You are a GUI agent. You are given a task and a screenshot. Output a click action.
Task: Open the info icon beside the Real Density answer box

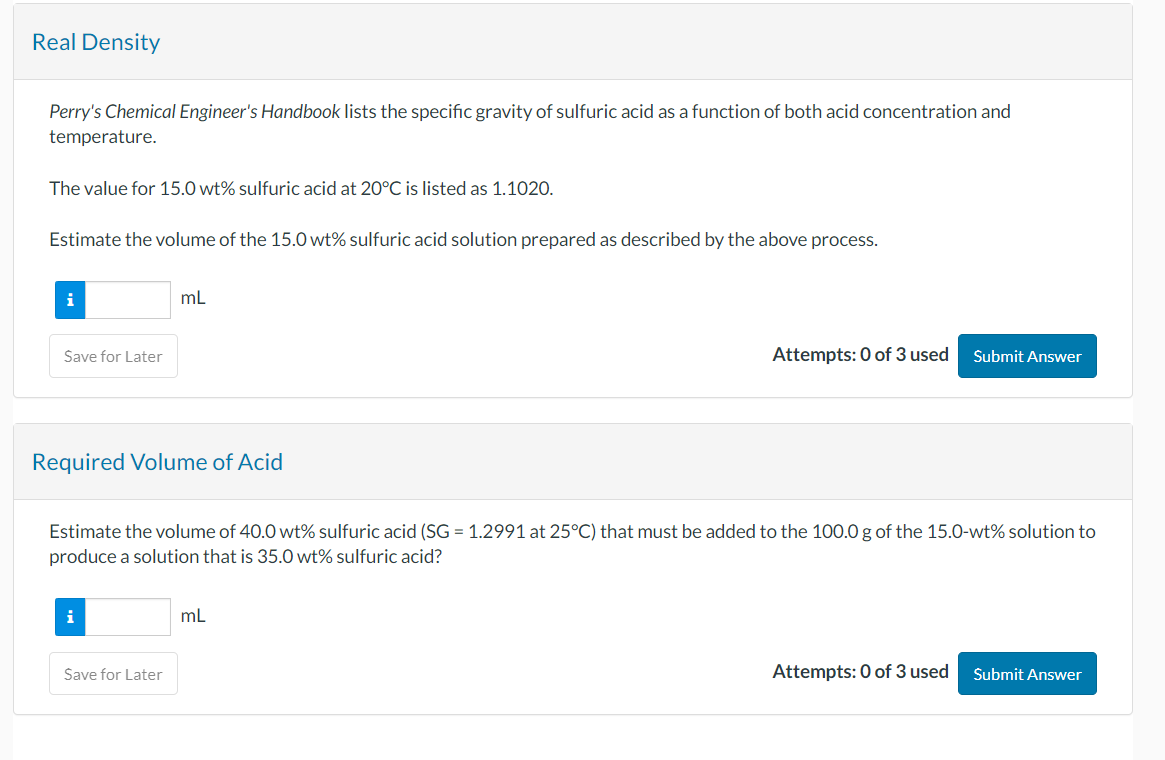coord(69,299)
